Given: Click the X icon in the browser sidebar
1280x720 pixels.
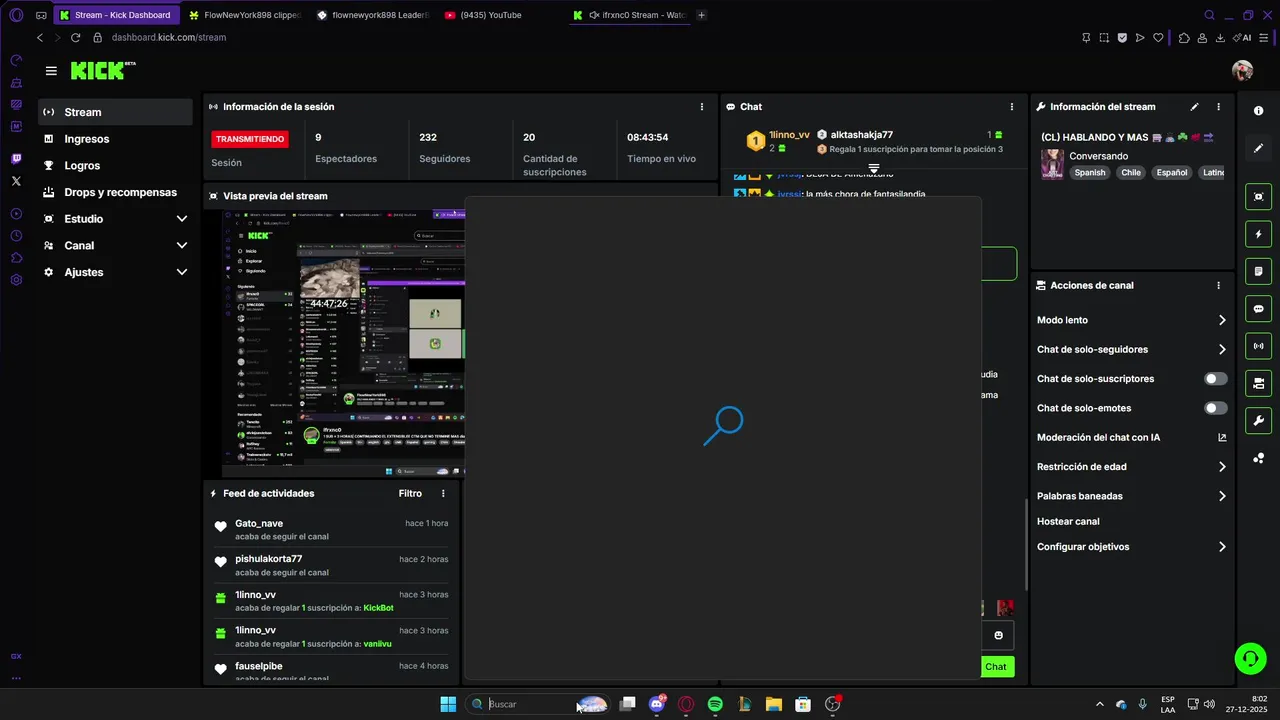Looking at the screenshot, I should [x=16, y=181].
